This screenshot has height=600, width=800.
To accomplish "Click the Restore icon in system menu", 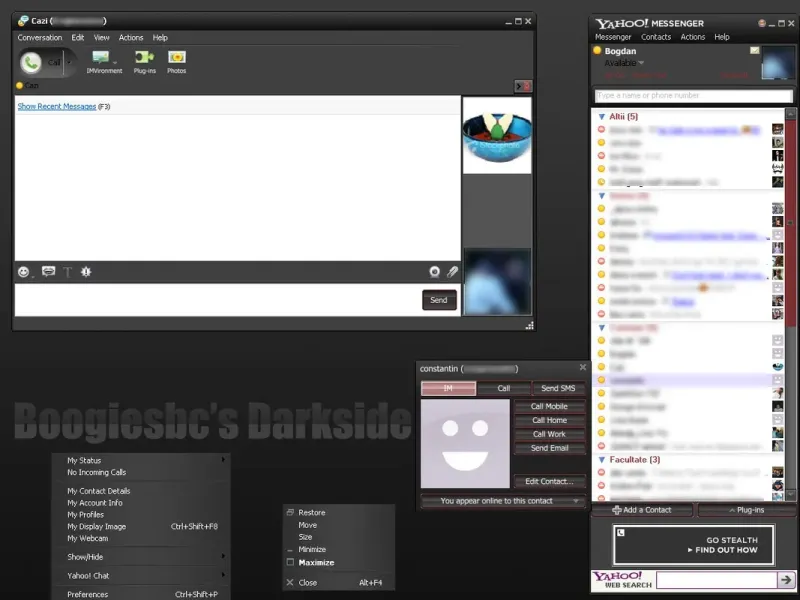I will [290, 512].
